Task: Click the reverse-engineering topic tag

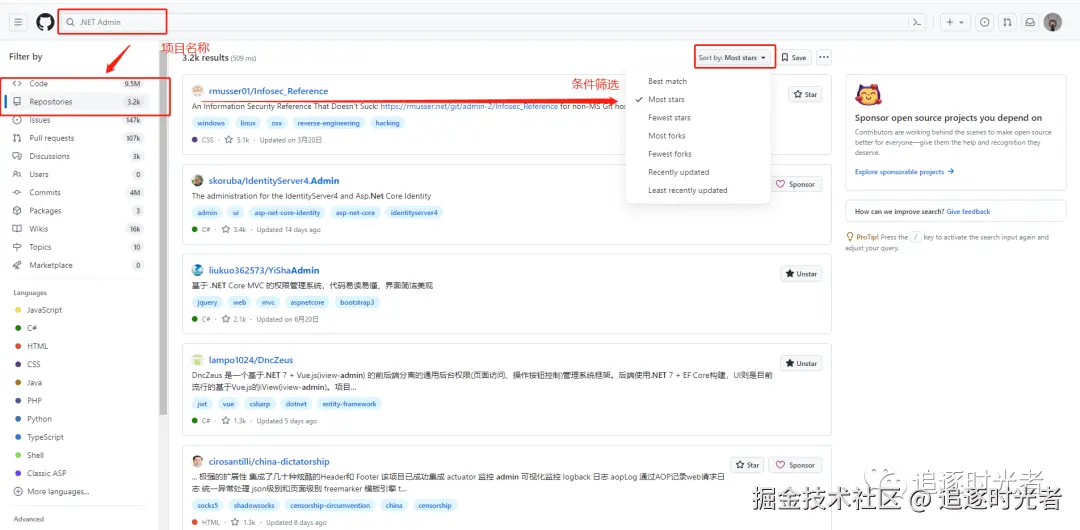Action: 328,123
